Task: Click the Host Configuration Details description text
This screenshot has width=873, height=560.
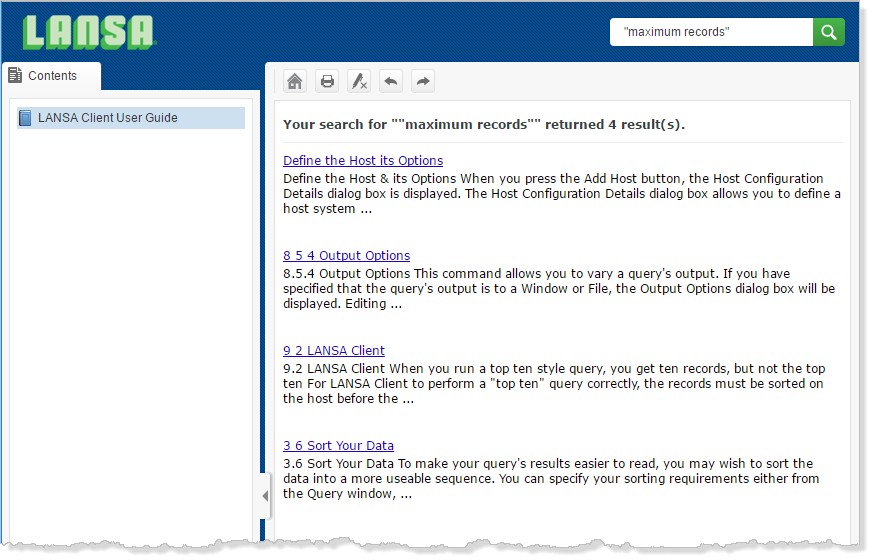Action: [562, 194]
